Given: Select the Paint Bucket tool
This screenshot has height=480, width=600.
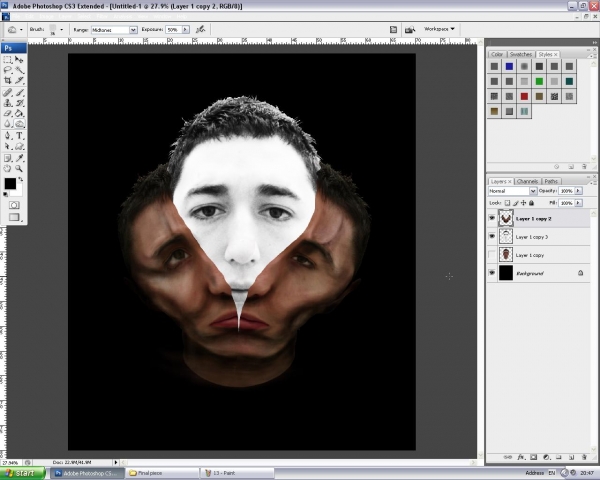Looking at the screenshot, I should coord(19,113).
